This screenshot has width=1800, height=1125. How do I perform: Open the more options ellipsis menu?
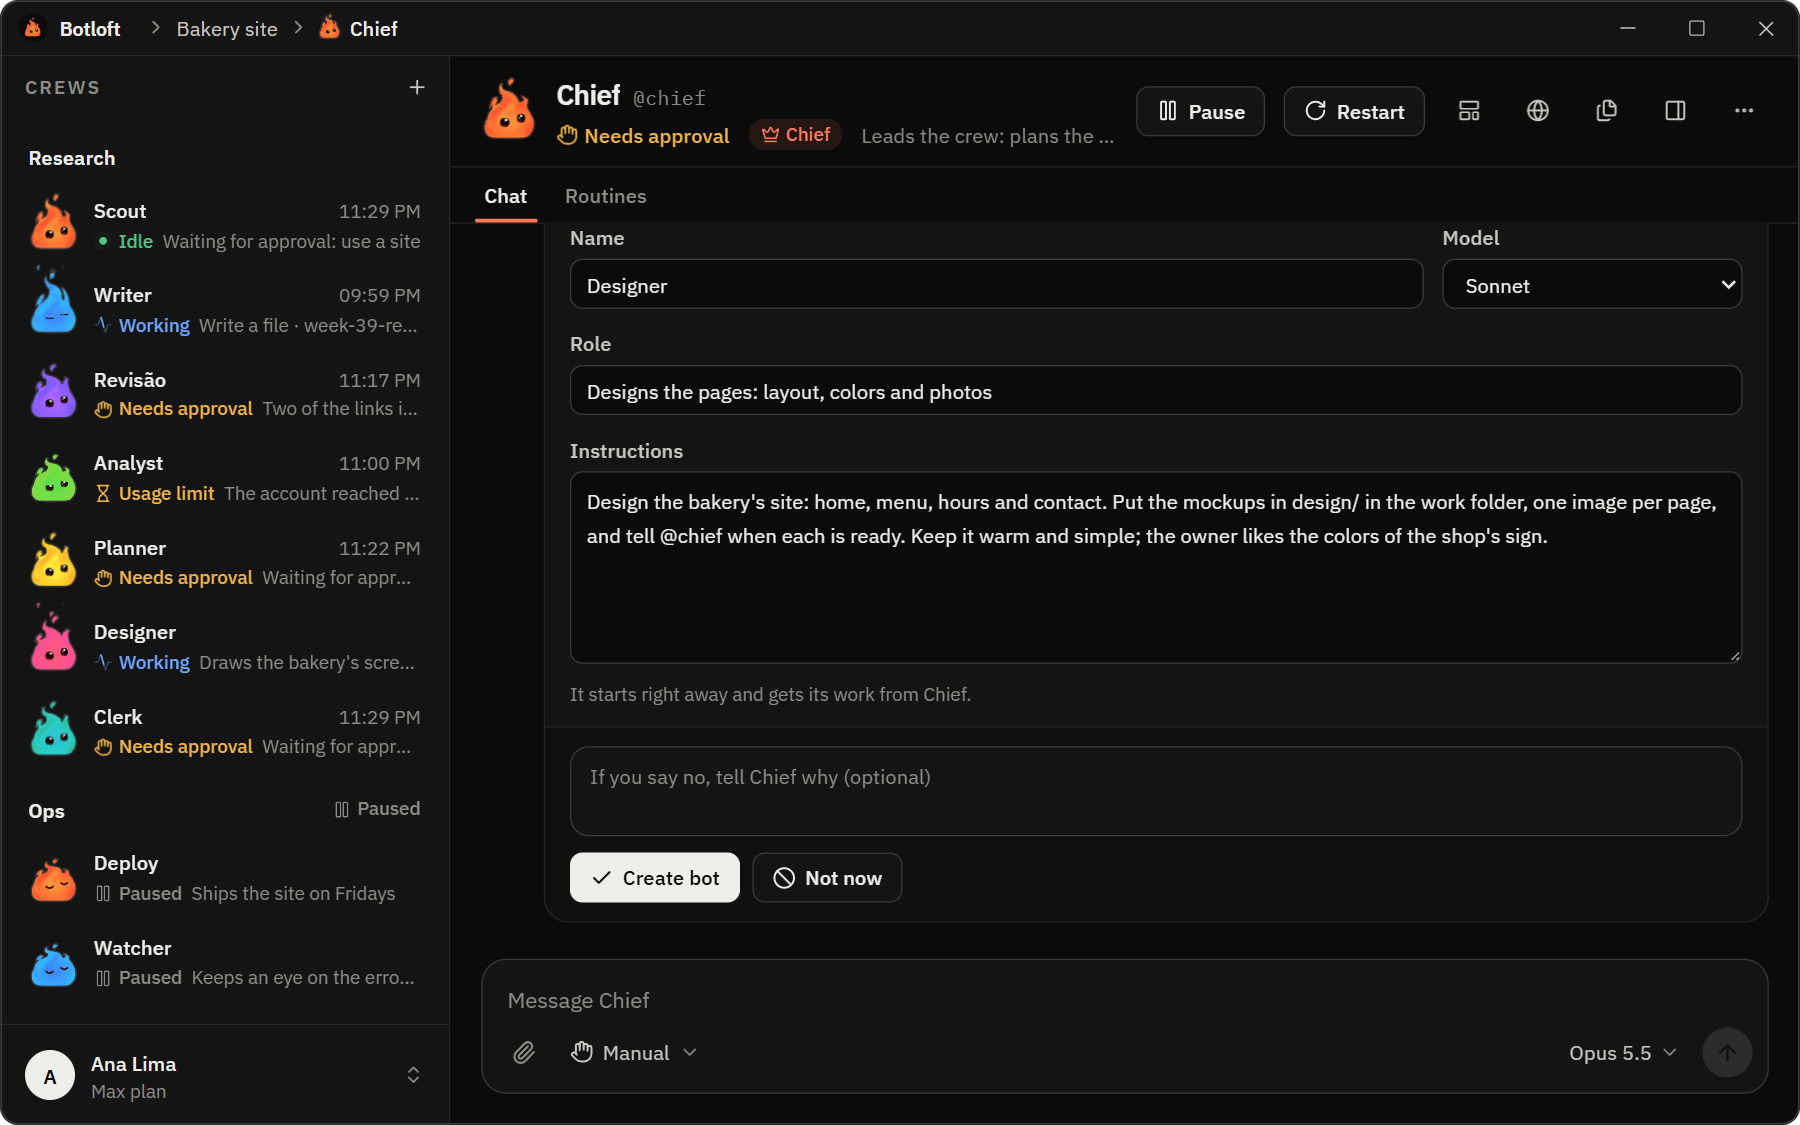tap(1744, 111)
